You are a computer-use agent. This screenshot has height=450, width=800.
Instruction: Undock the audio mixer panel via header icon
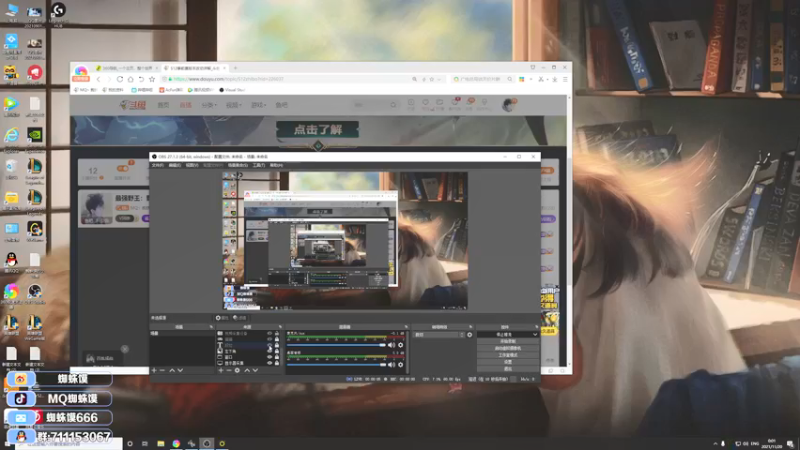[x=406, y=327]
